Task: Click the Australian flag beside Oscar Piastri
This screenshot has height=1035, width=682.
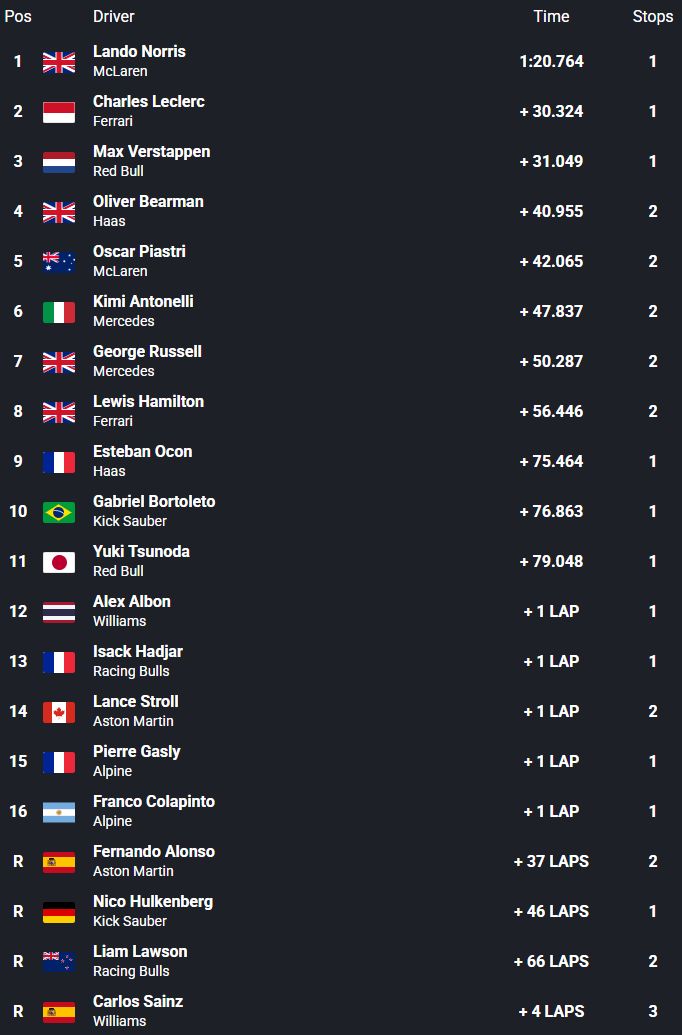Action: coord(59,262)
